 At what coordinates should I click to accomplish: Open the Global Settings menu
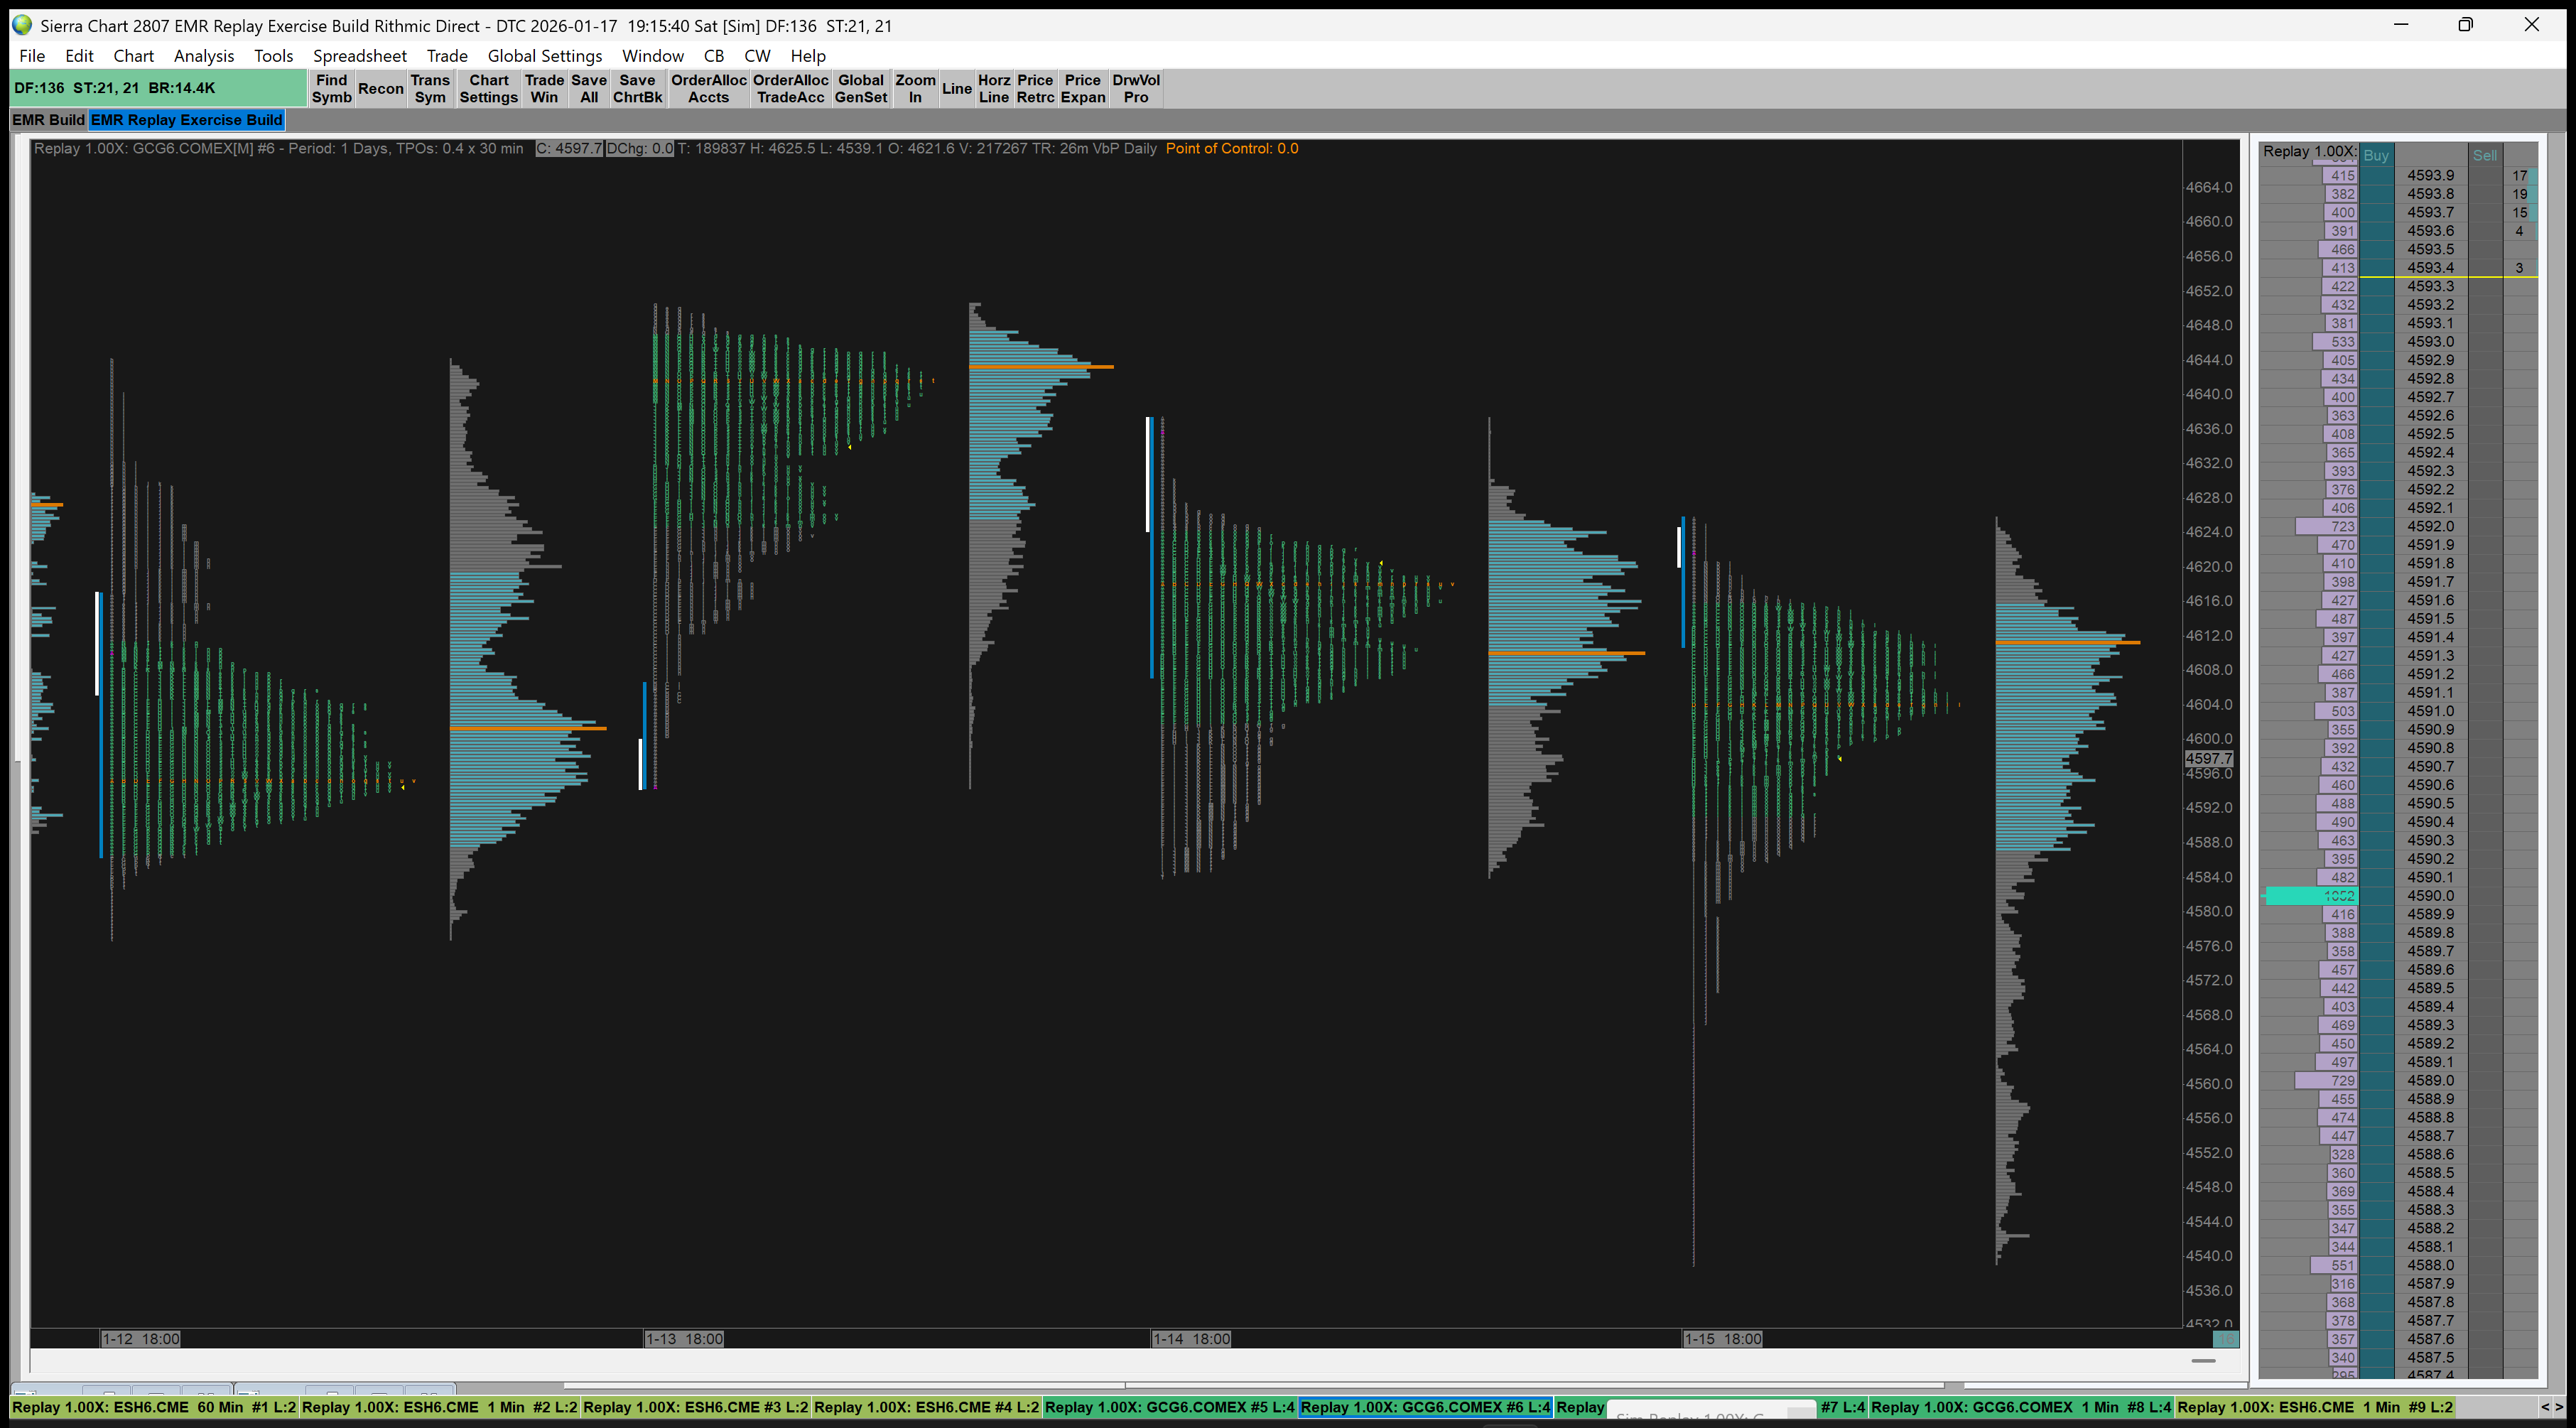pyautogui.click(x=544, y=56)
